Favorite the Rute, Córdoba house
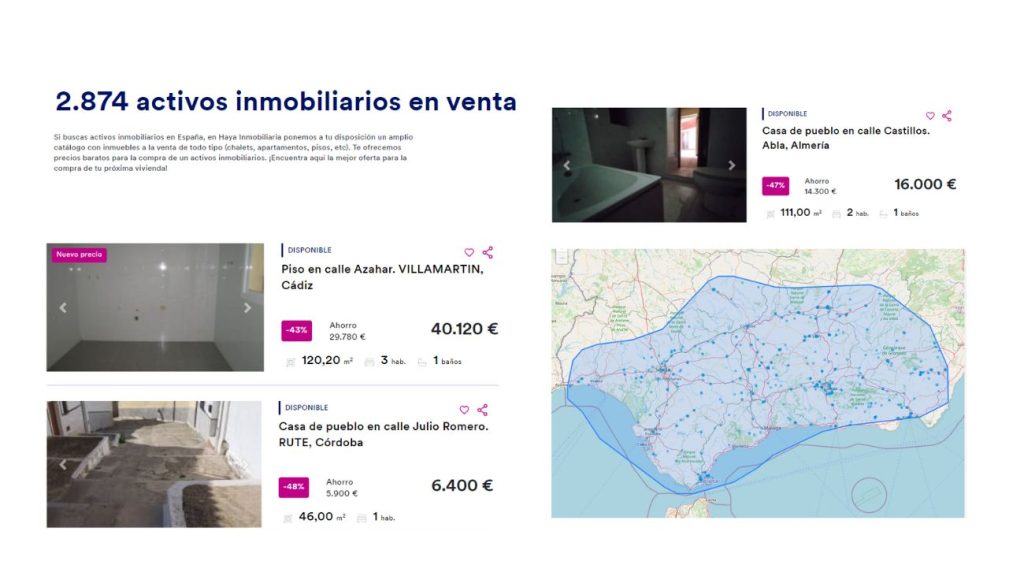 click(463, 409)
